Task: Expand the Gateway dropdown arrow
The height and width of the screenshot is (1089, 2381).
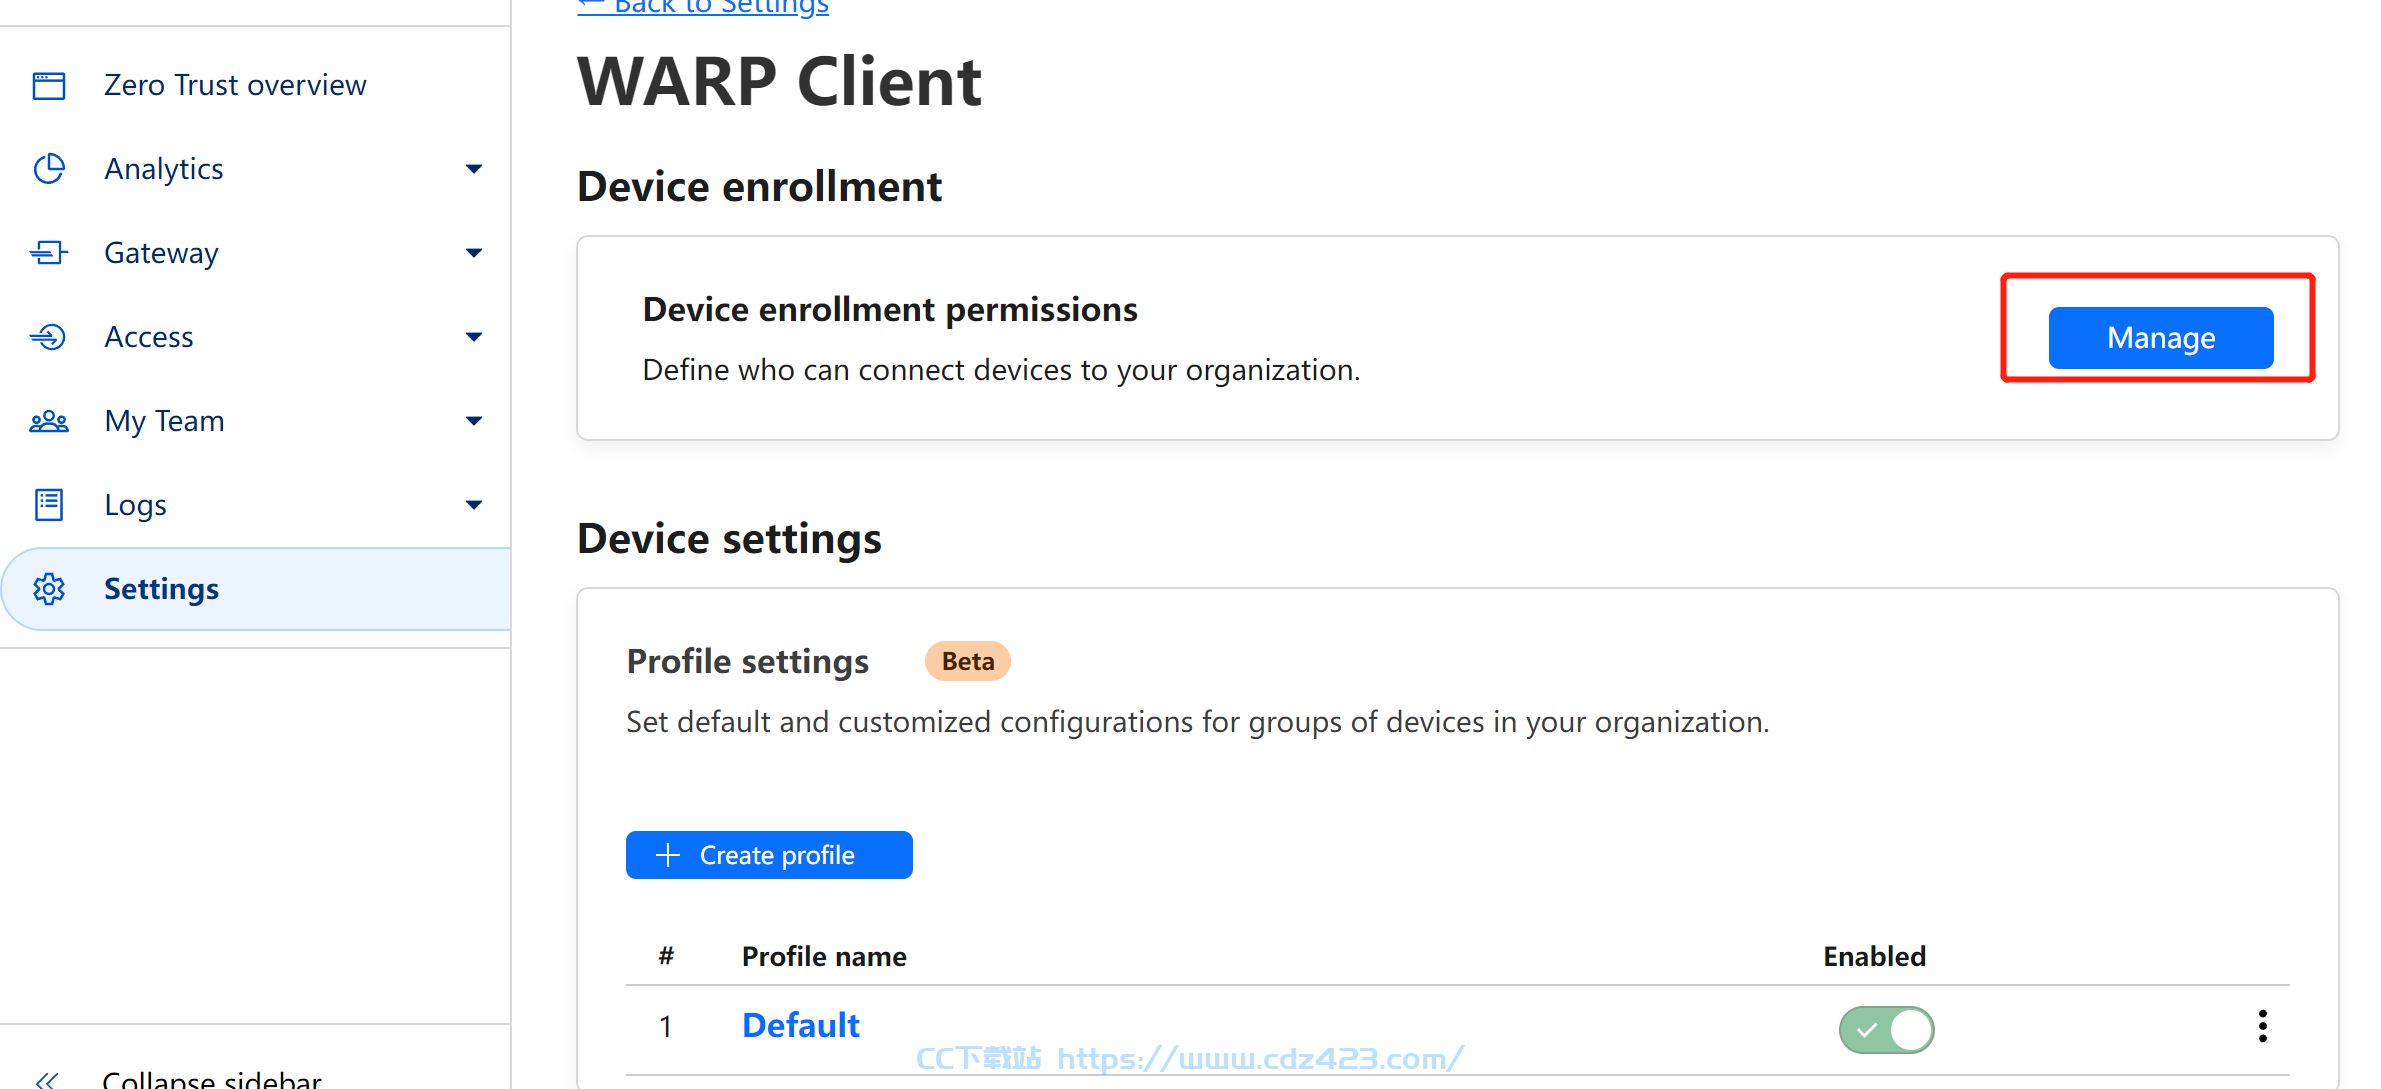Action: click(474, 253)
